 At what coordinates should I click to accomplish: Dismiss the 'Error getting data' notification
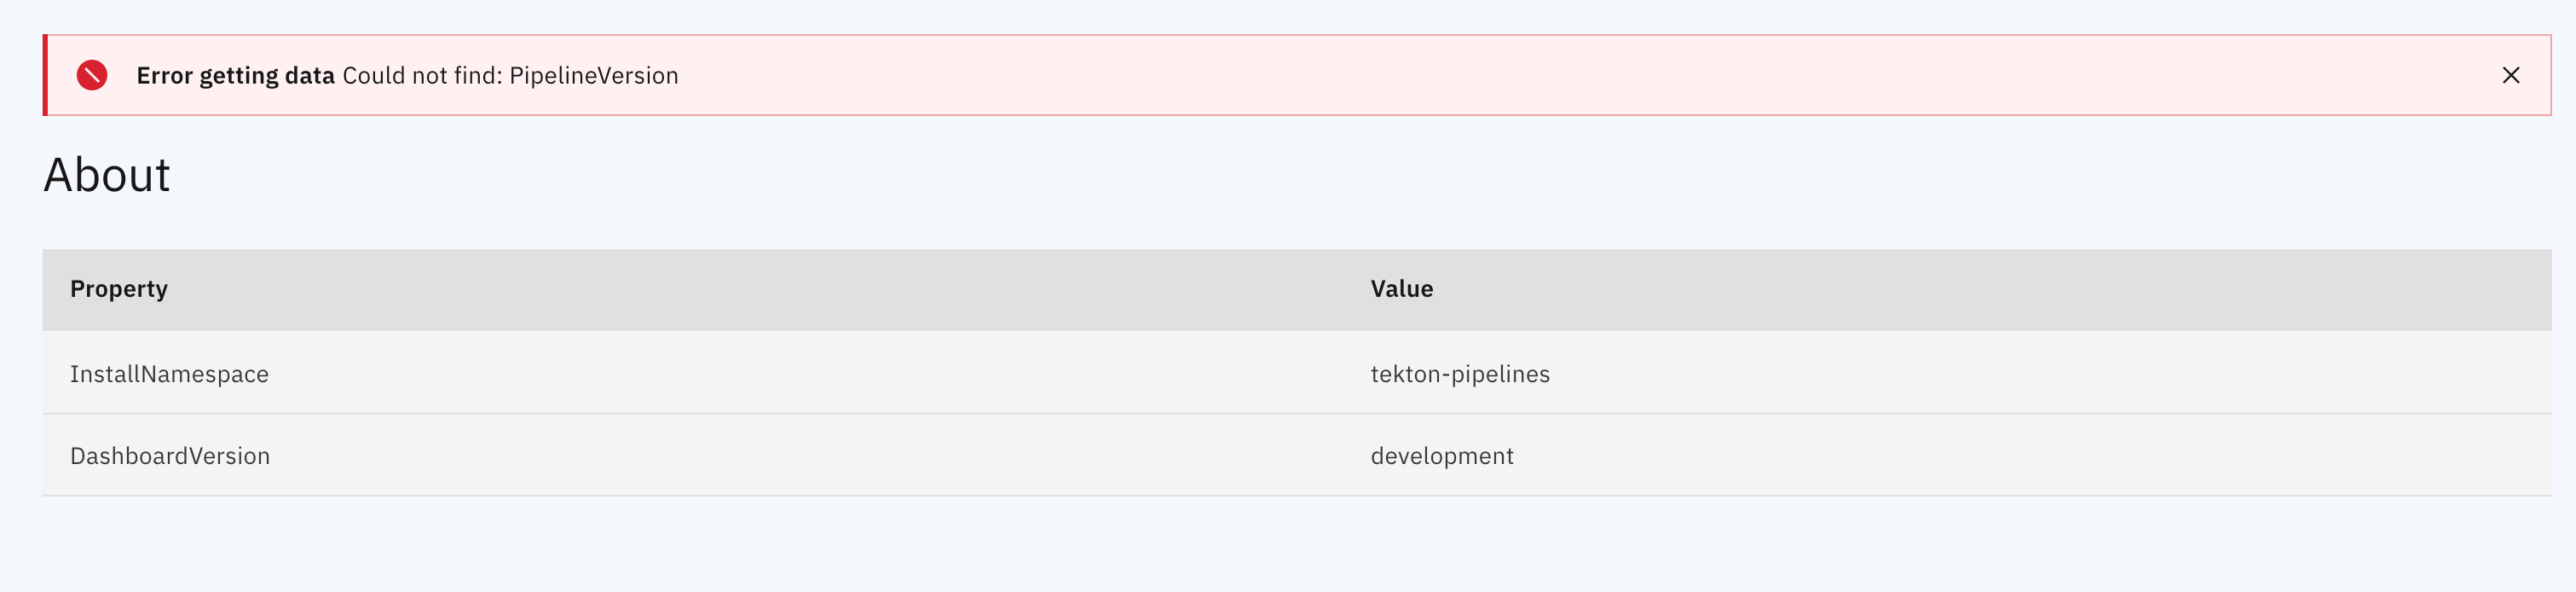click(2510, 75)
